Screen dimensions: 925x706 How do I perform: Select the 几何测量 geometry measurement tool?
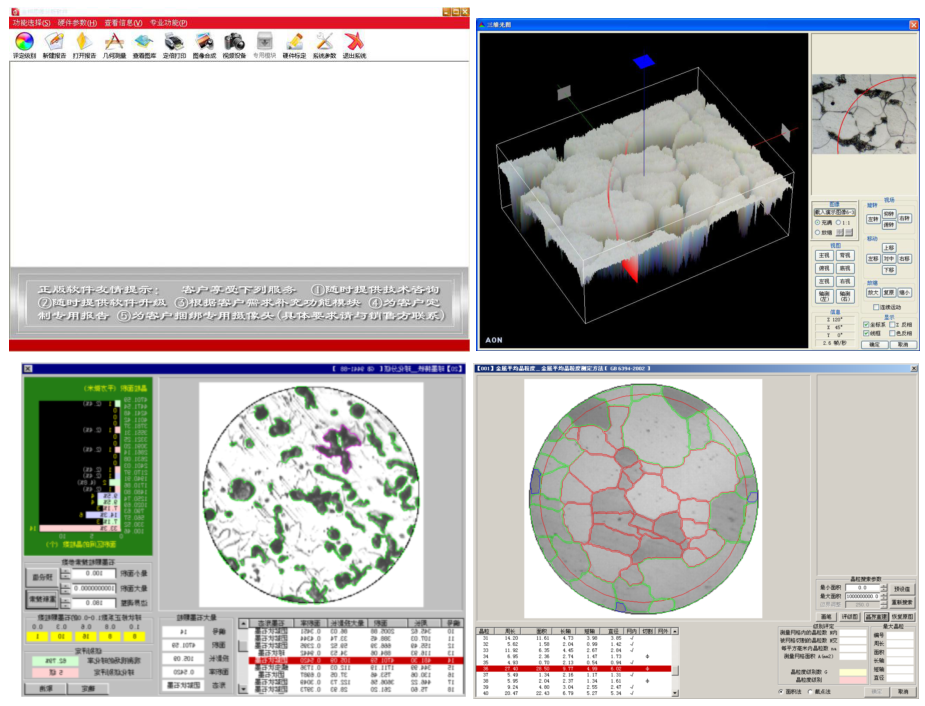[x=114, y=42]
